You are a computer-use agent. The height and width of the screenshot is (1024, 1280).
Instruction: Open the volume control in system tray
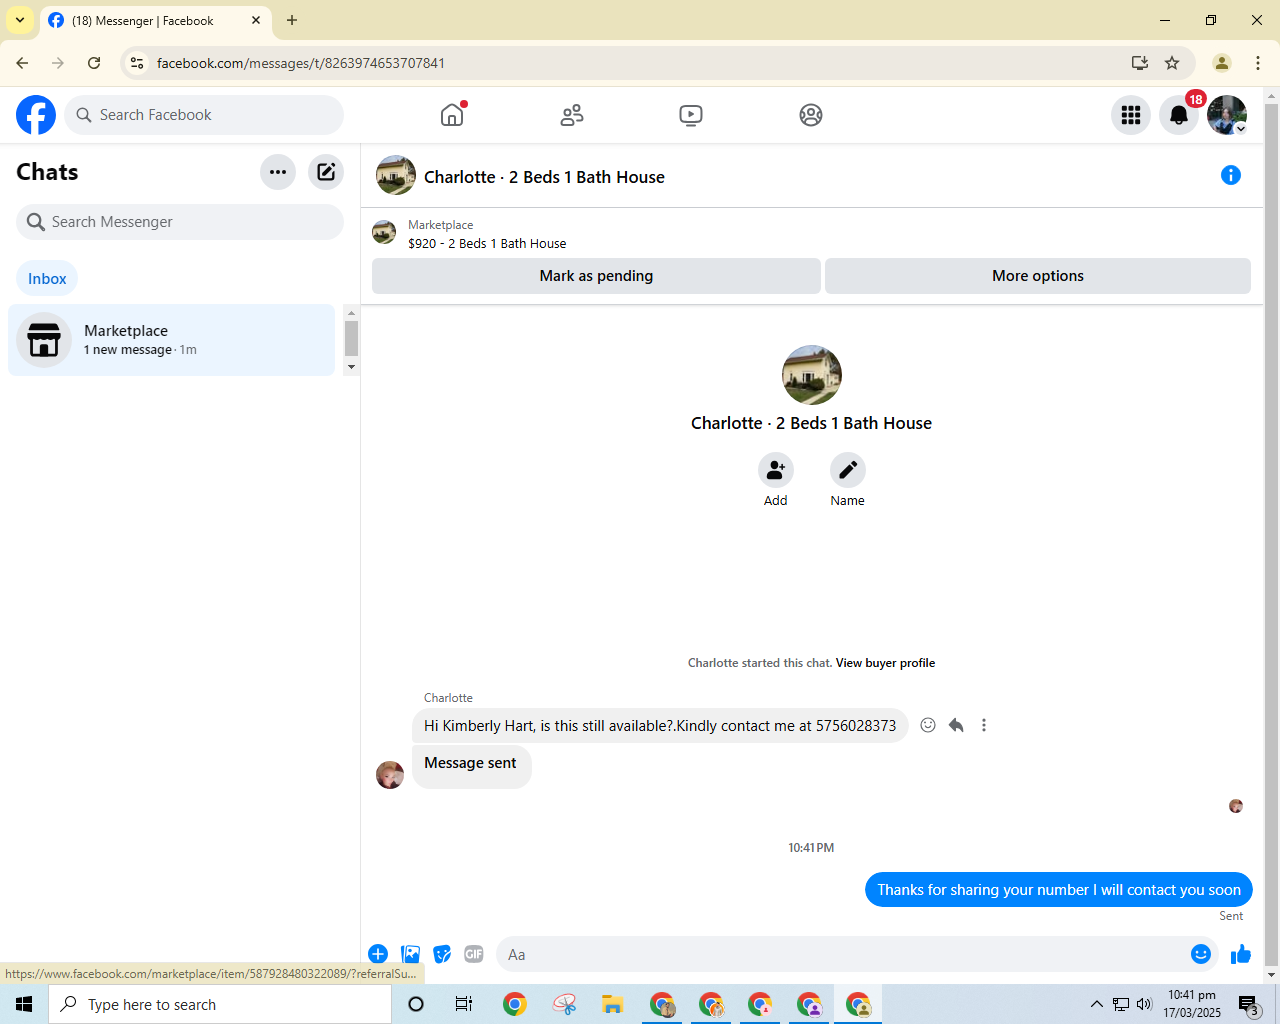click(x=1144, y=1004)
